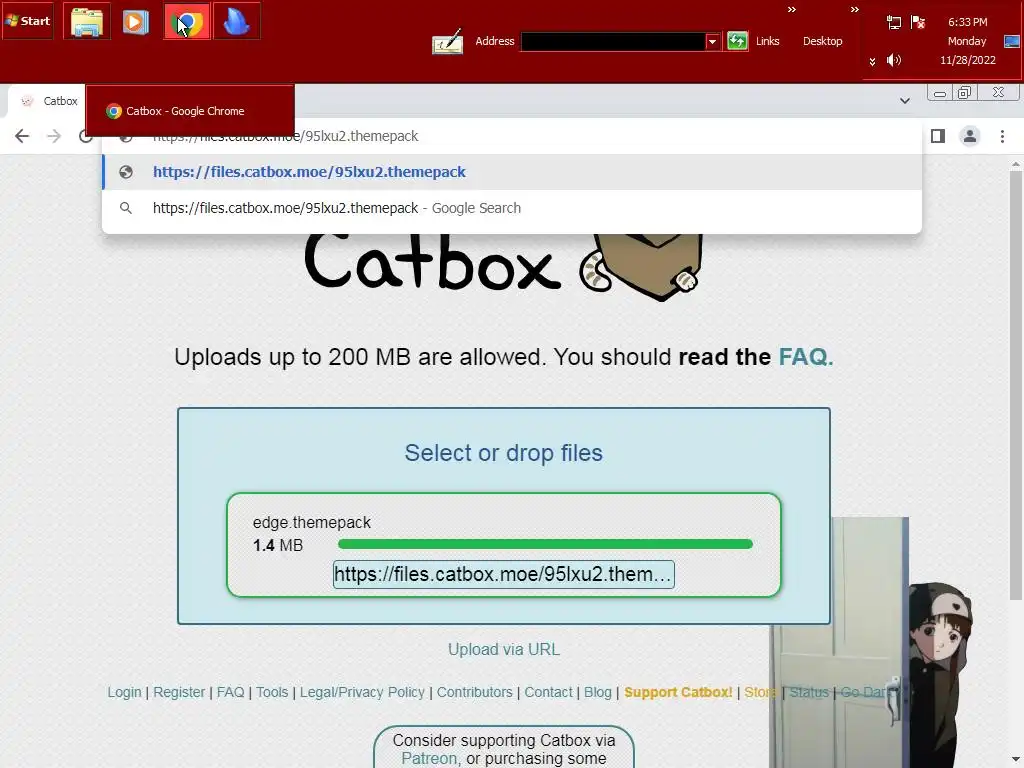This screenshot has height=768, width=1024.
Task: Click the edge.themepack file name
Action: point(312,522)
